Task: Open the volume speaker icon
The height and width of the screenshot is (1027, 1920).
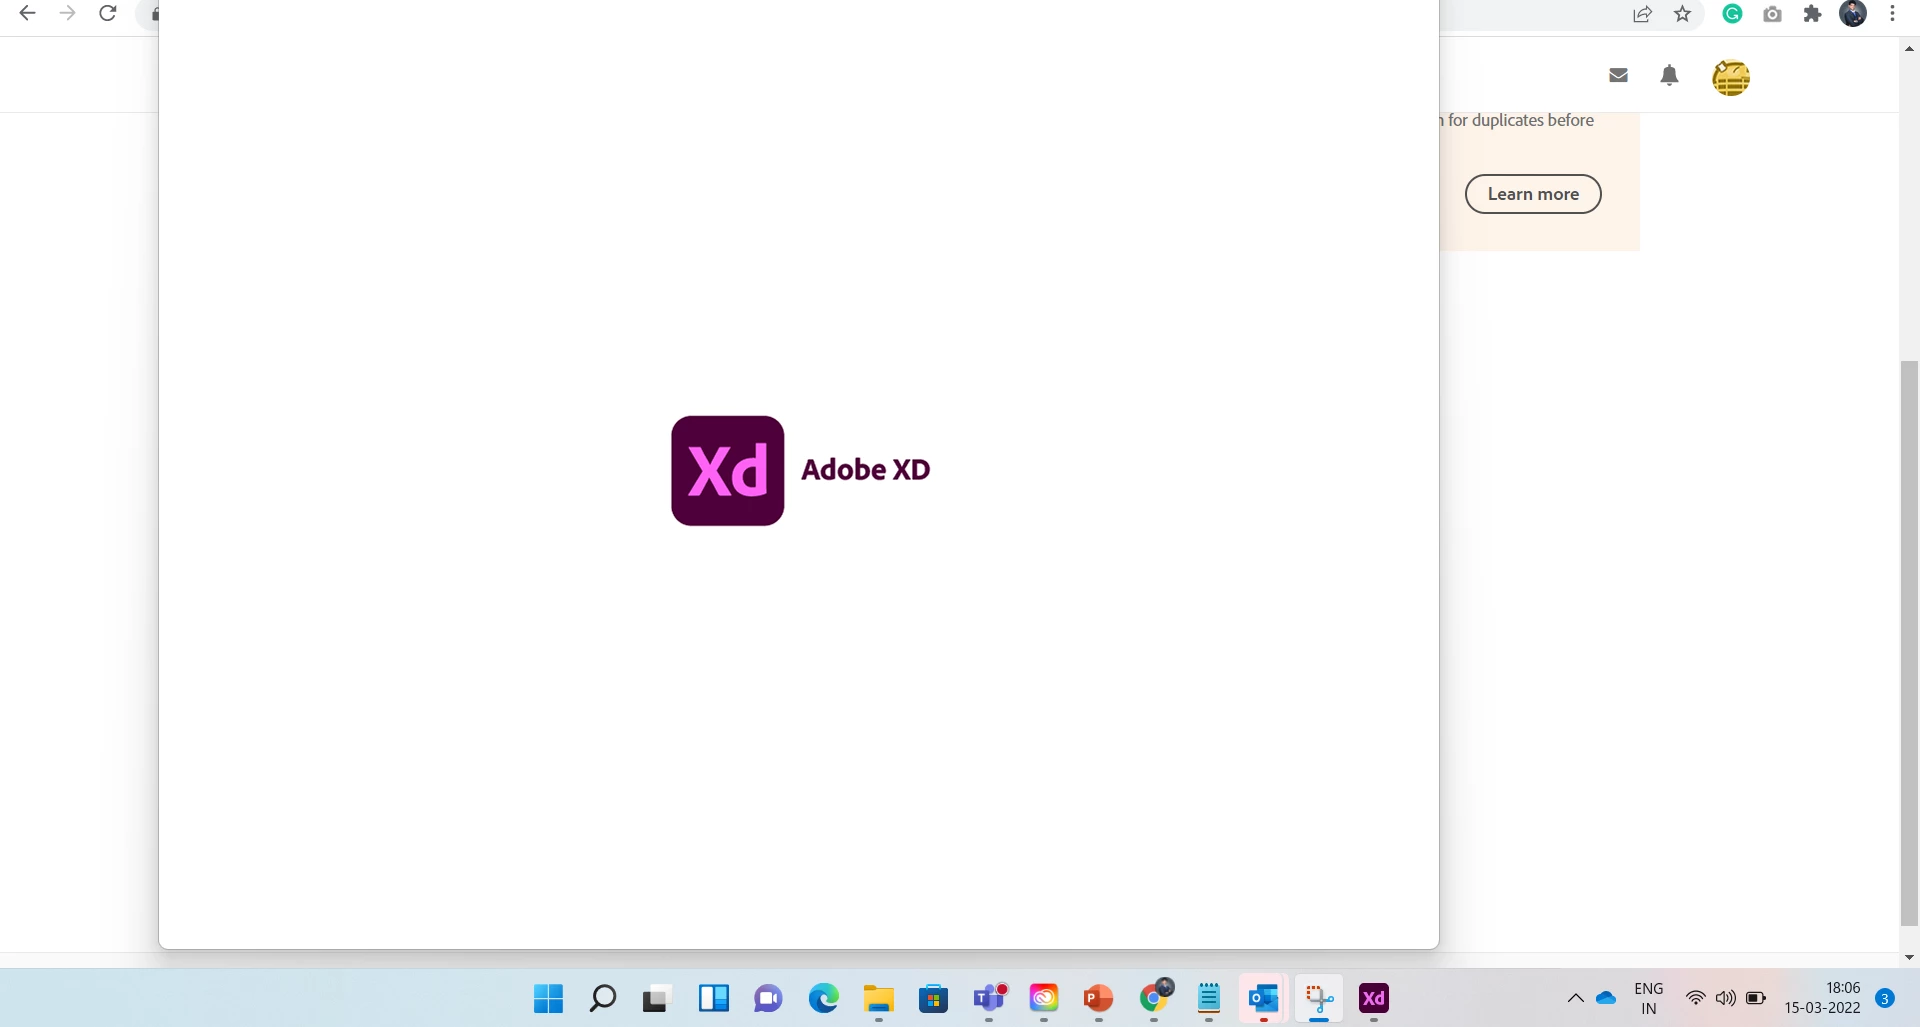Action: coord(1726,998)
